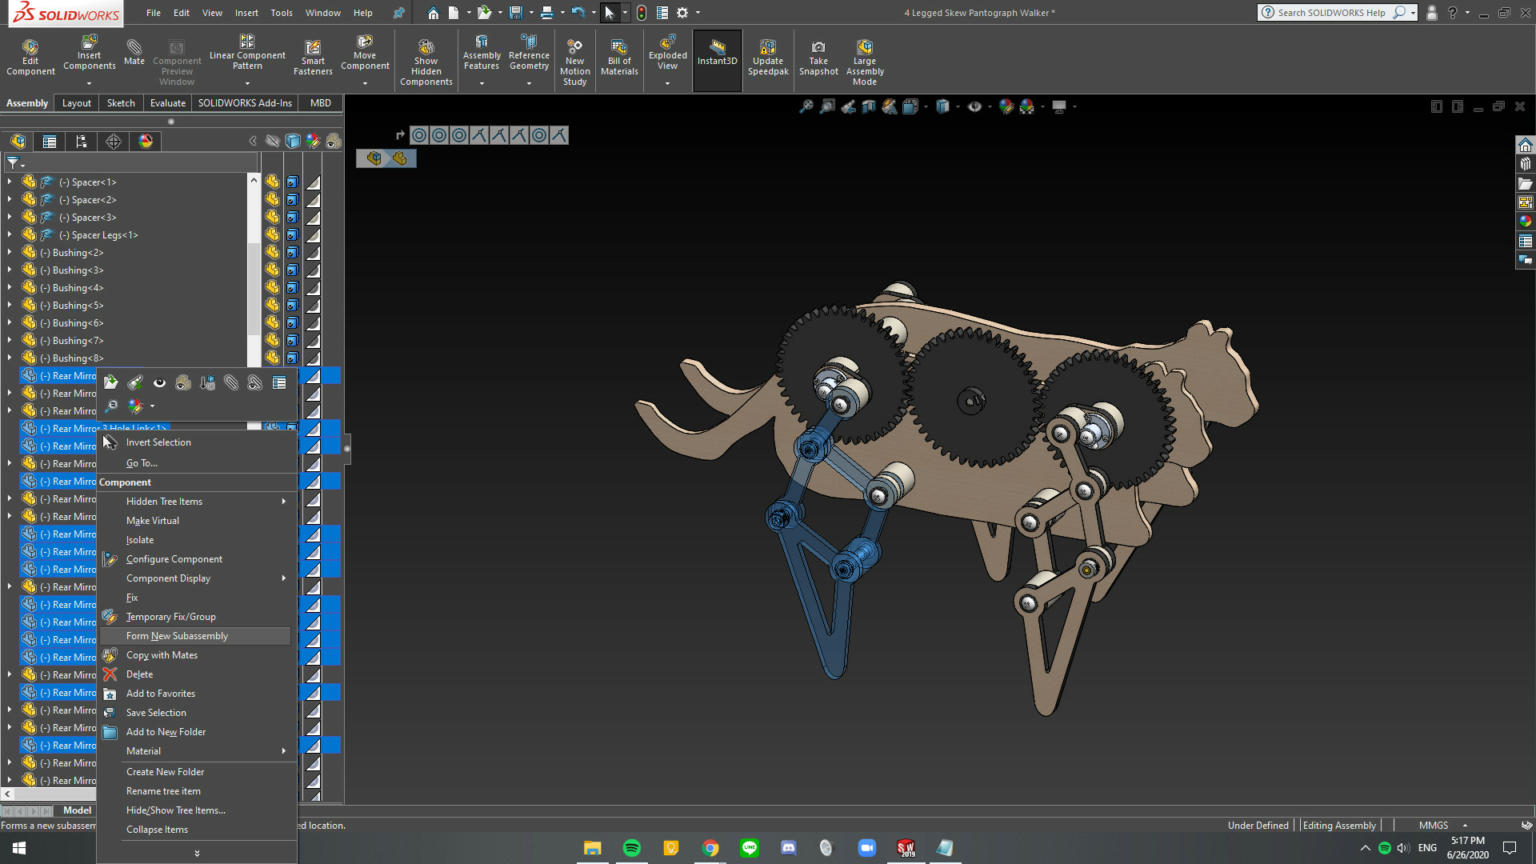Expand Spacer<1> tree node
The width and height of the screenshot is (1536, 864).
(x=10, y=182)
